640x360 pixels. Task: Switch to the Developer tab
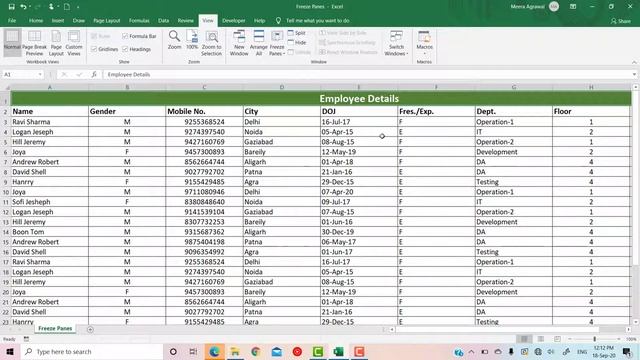coord(233,20)
